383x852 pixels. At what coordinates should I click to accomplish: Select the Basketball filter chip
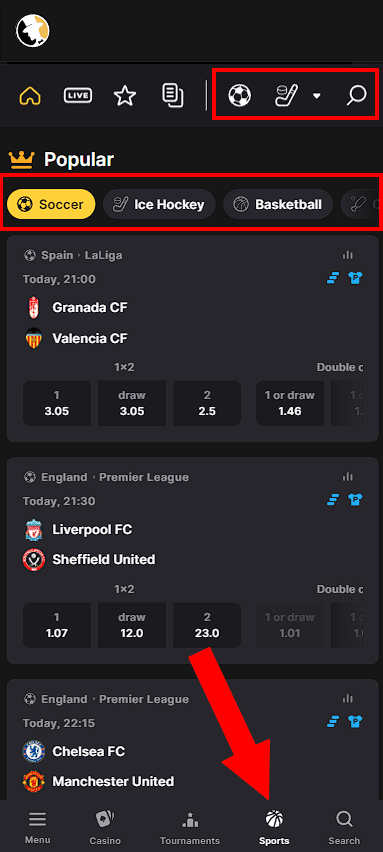(278, 204)
